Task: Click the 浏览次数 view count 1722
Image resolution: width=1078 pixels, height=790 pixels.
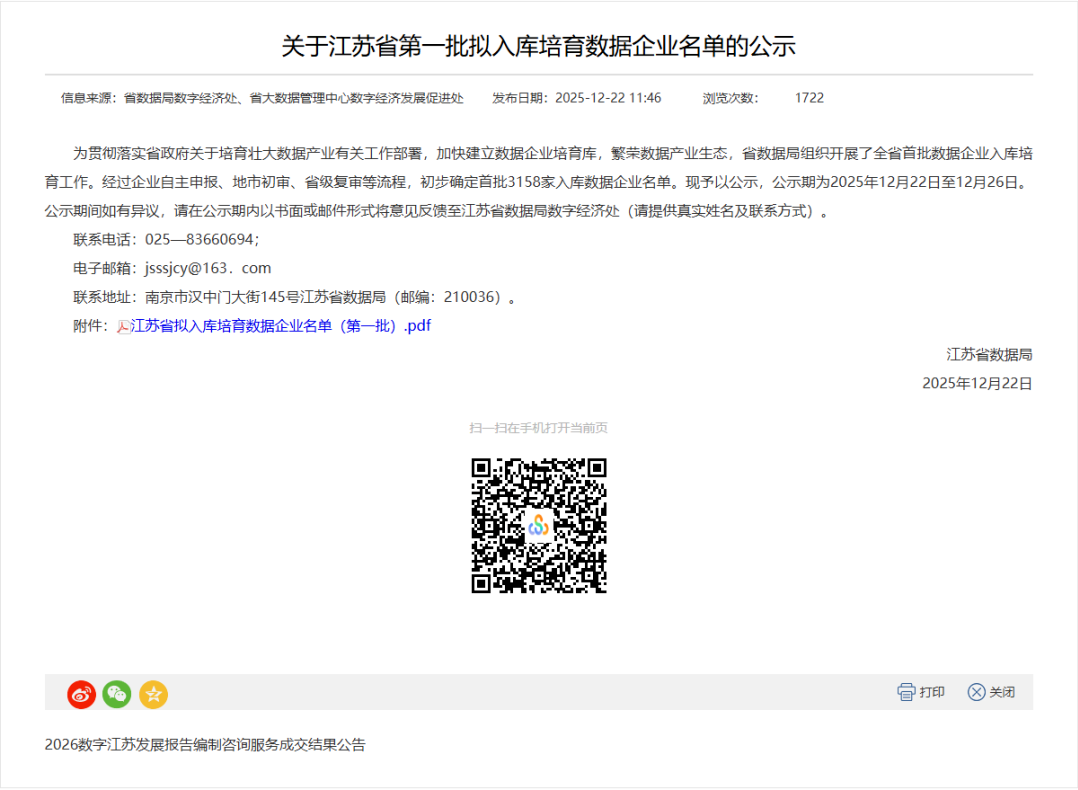Action: [809, 98]
